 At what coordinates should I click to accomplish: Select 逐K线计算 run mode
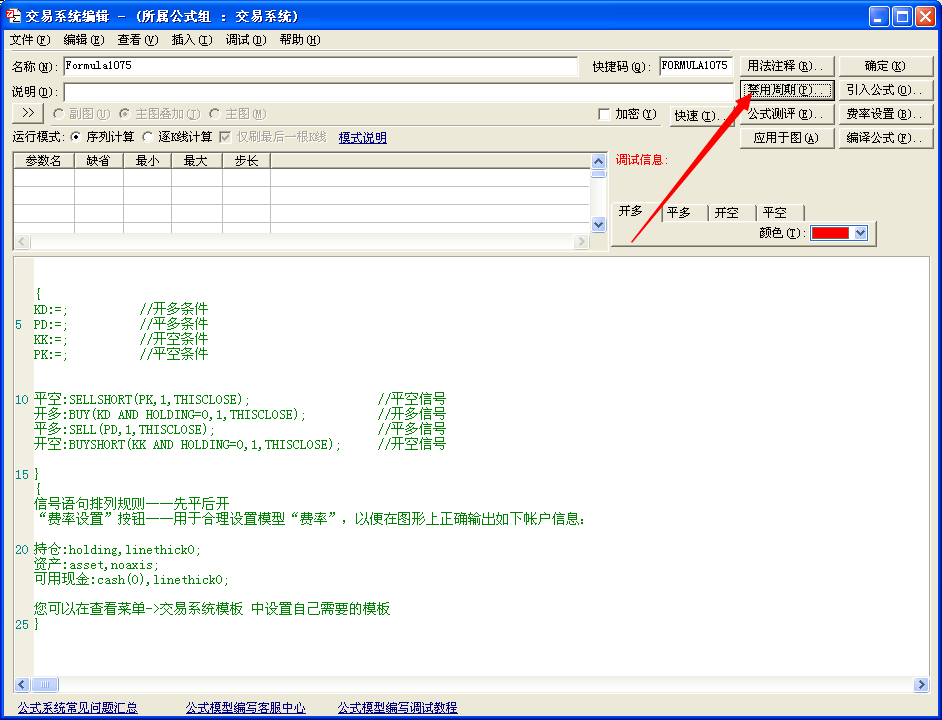point(177,137)
